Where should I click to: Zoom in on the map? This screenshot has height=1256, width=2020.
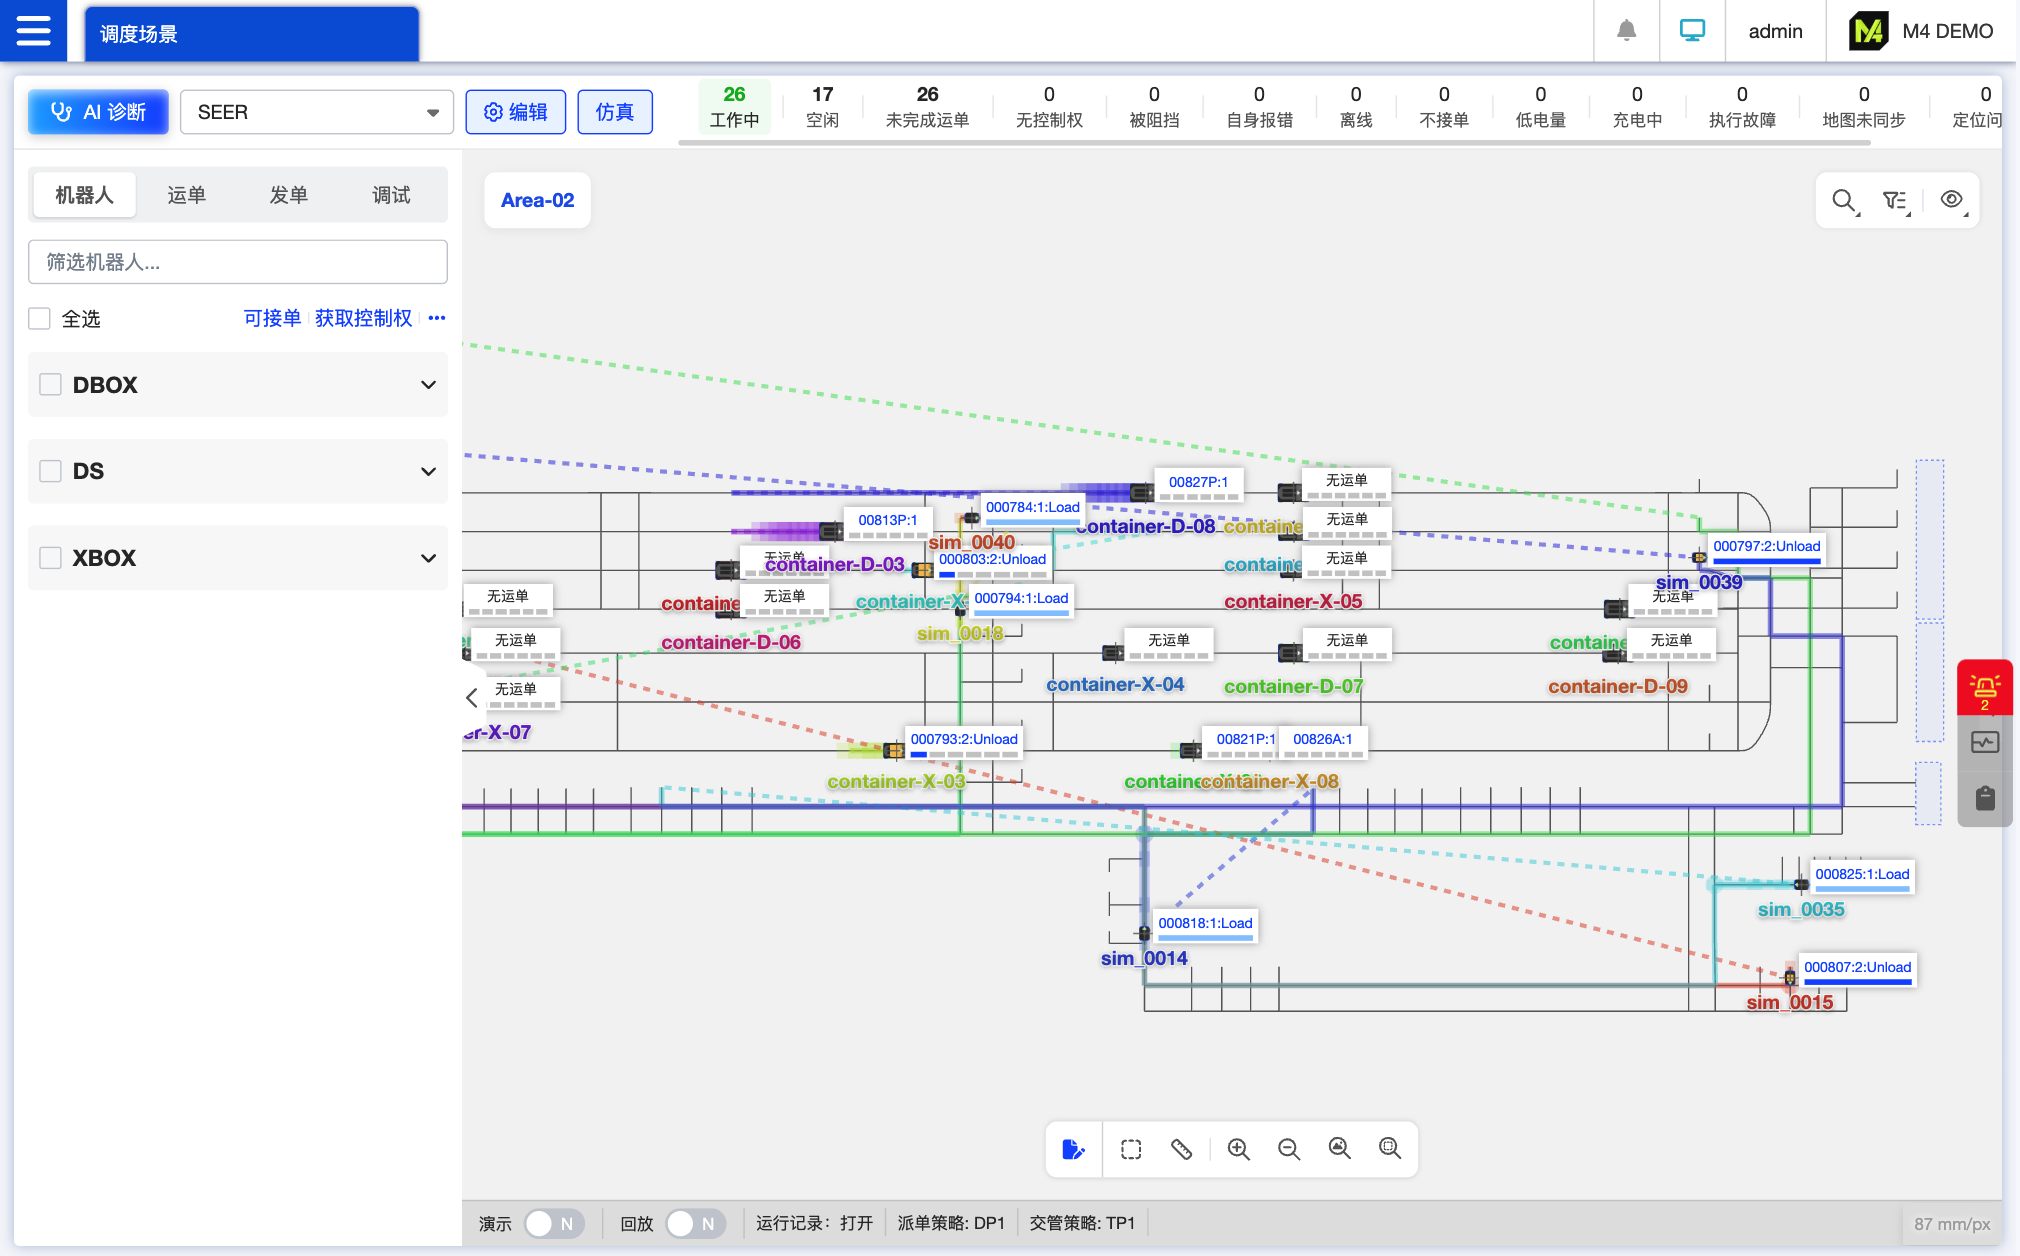(1238, 1149)
